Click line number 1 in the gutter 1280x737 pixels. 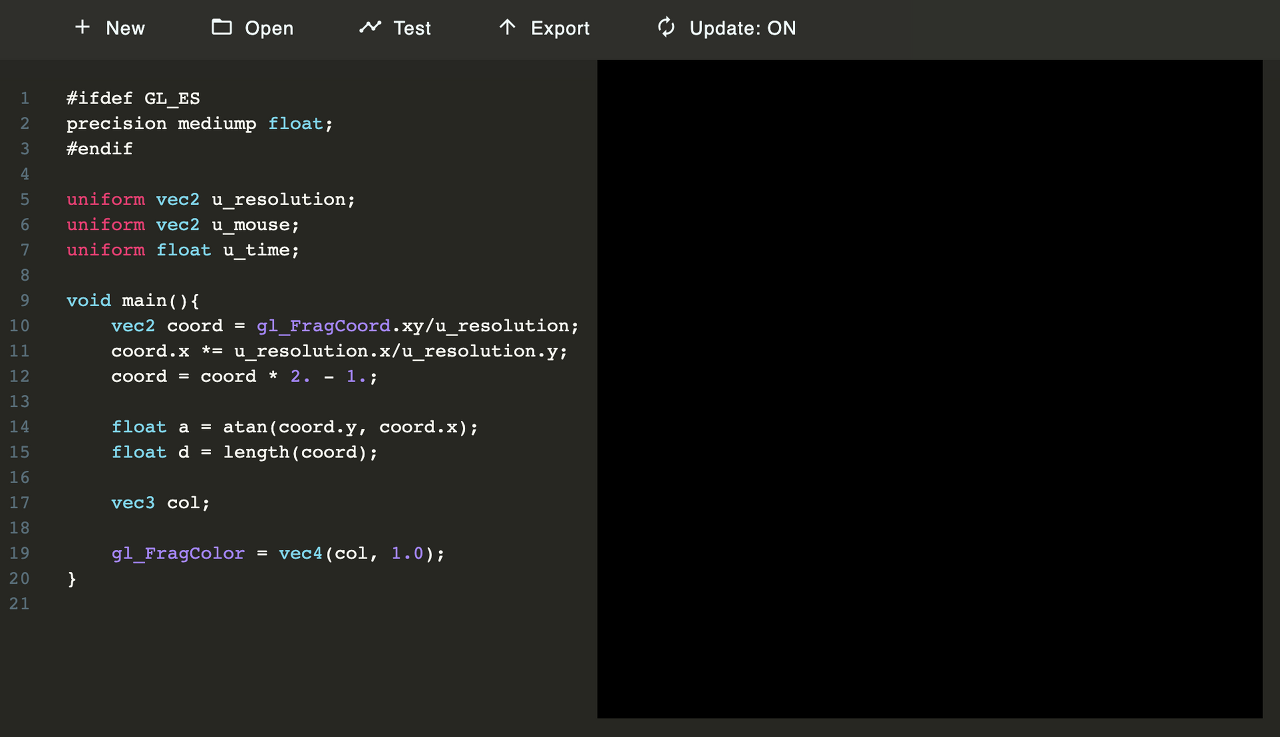tap(25, 98)
